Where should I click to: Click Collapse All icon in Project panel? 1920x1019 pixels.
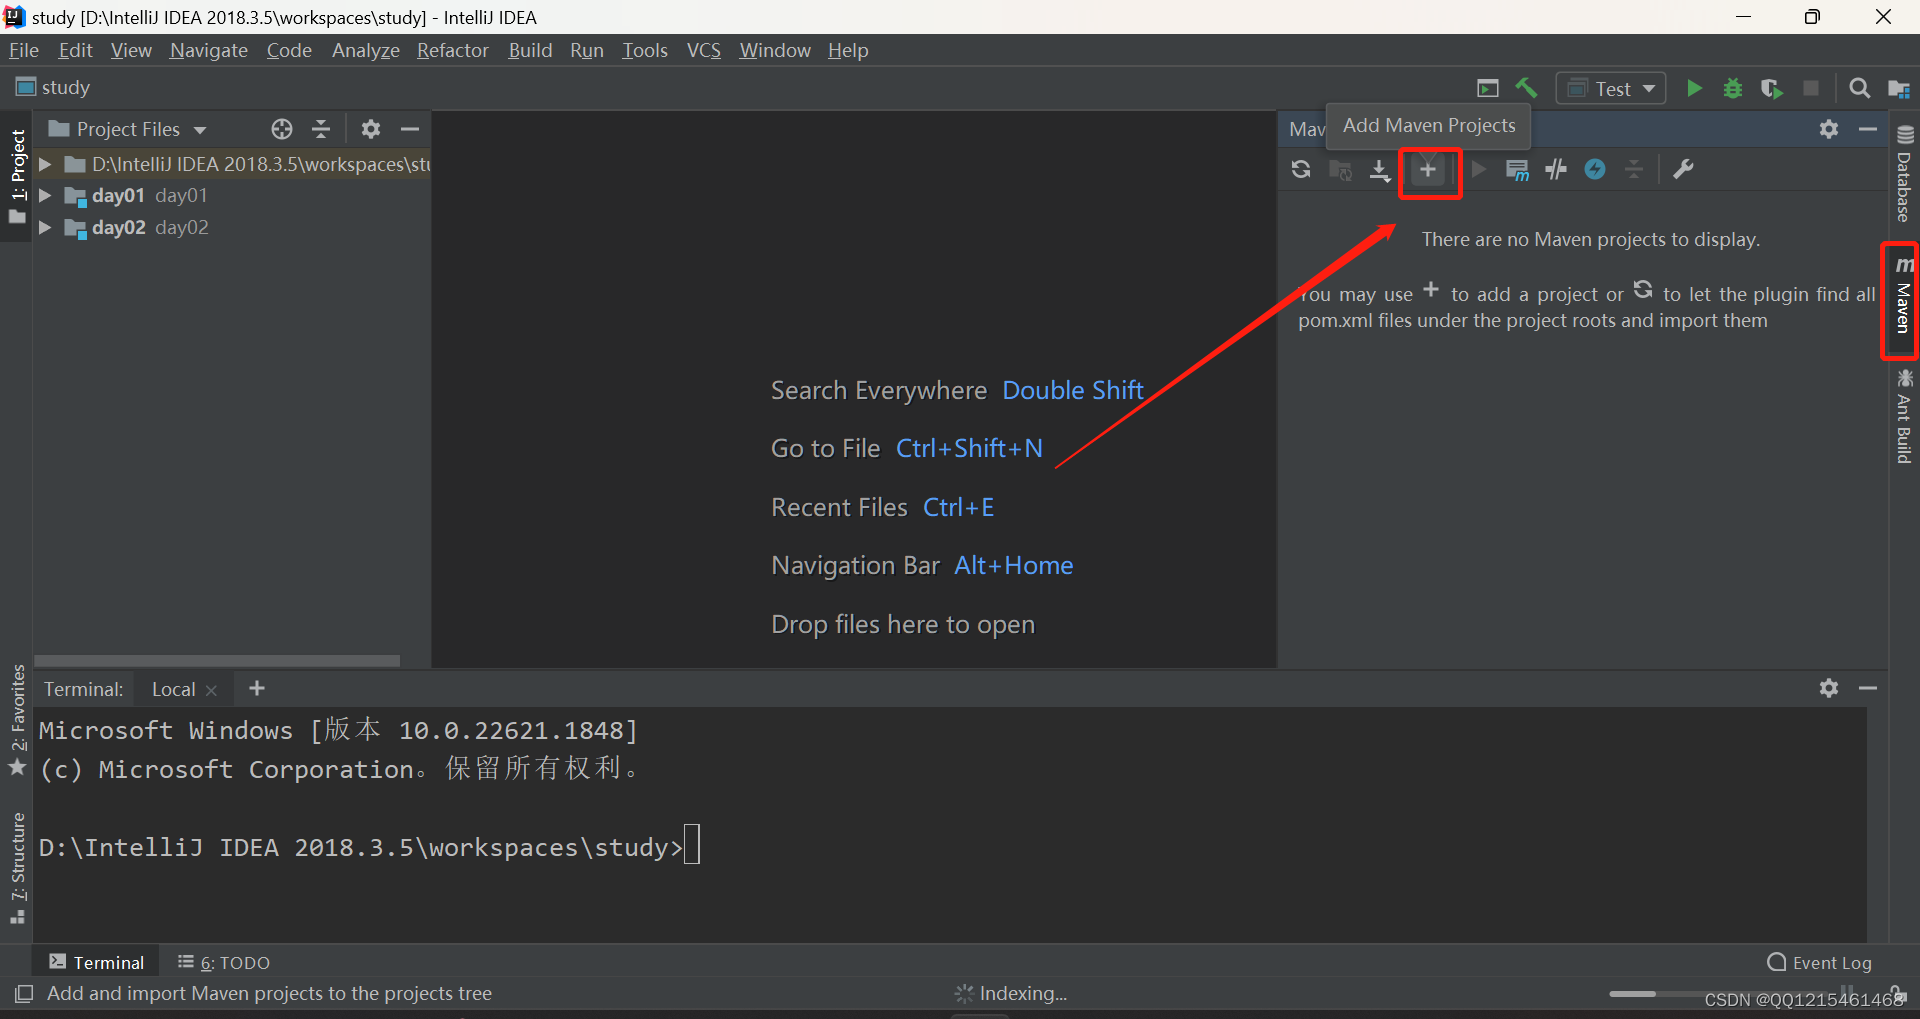pyautogui.click(x=321, y=129)
